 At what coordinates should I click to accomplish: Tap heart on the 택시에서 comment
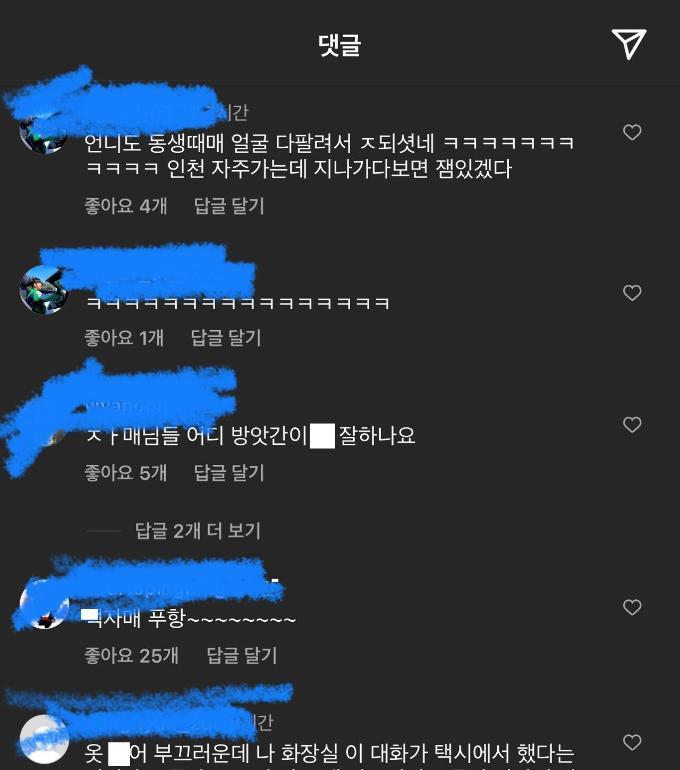pos(632,742)
